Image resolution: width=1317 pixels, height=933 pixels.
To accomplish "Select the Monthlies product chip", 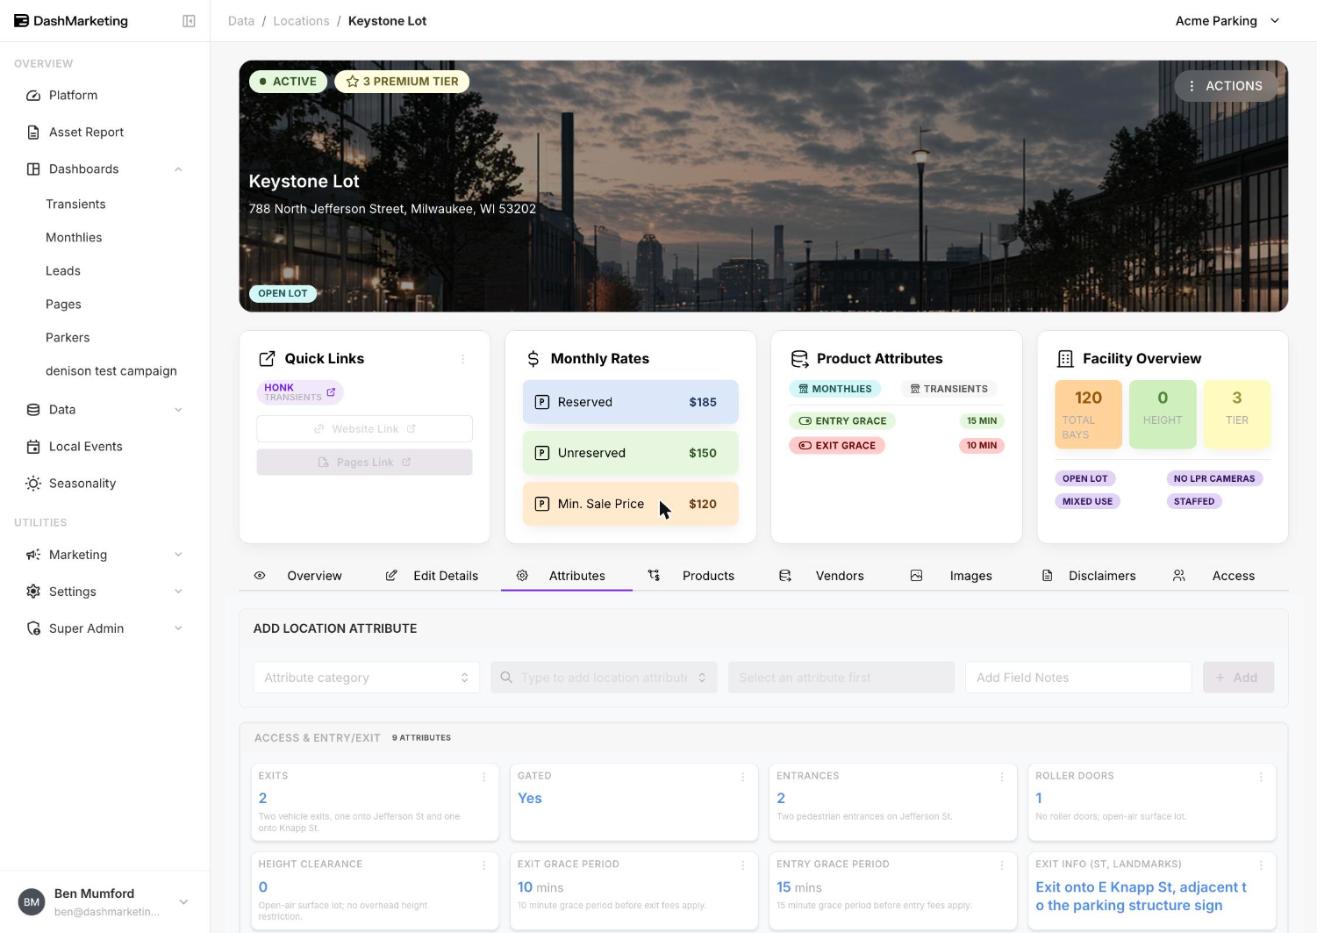I will (834, 389).
